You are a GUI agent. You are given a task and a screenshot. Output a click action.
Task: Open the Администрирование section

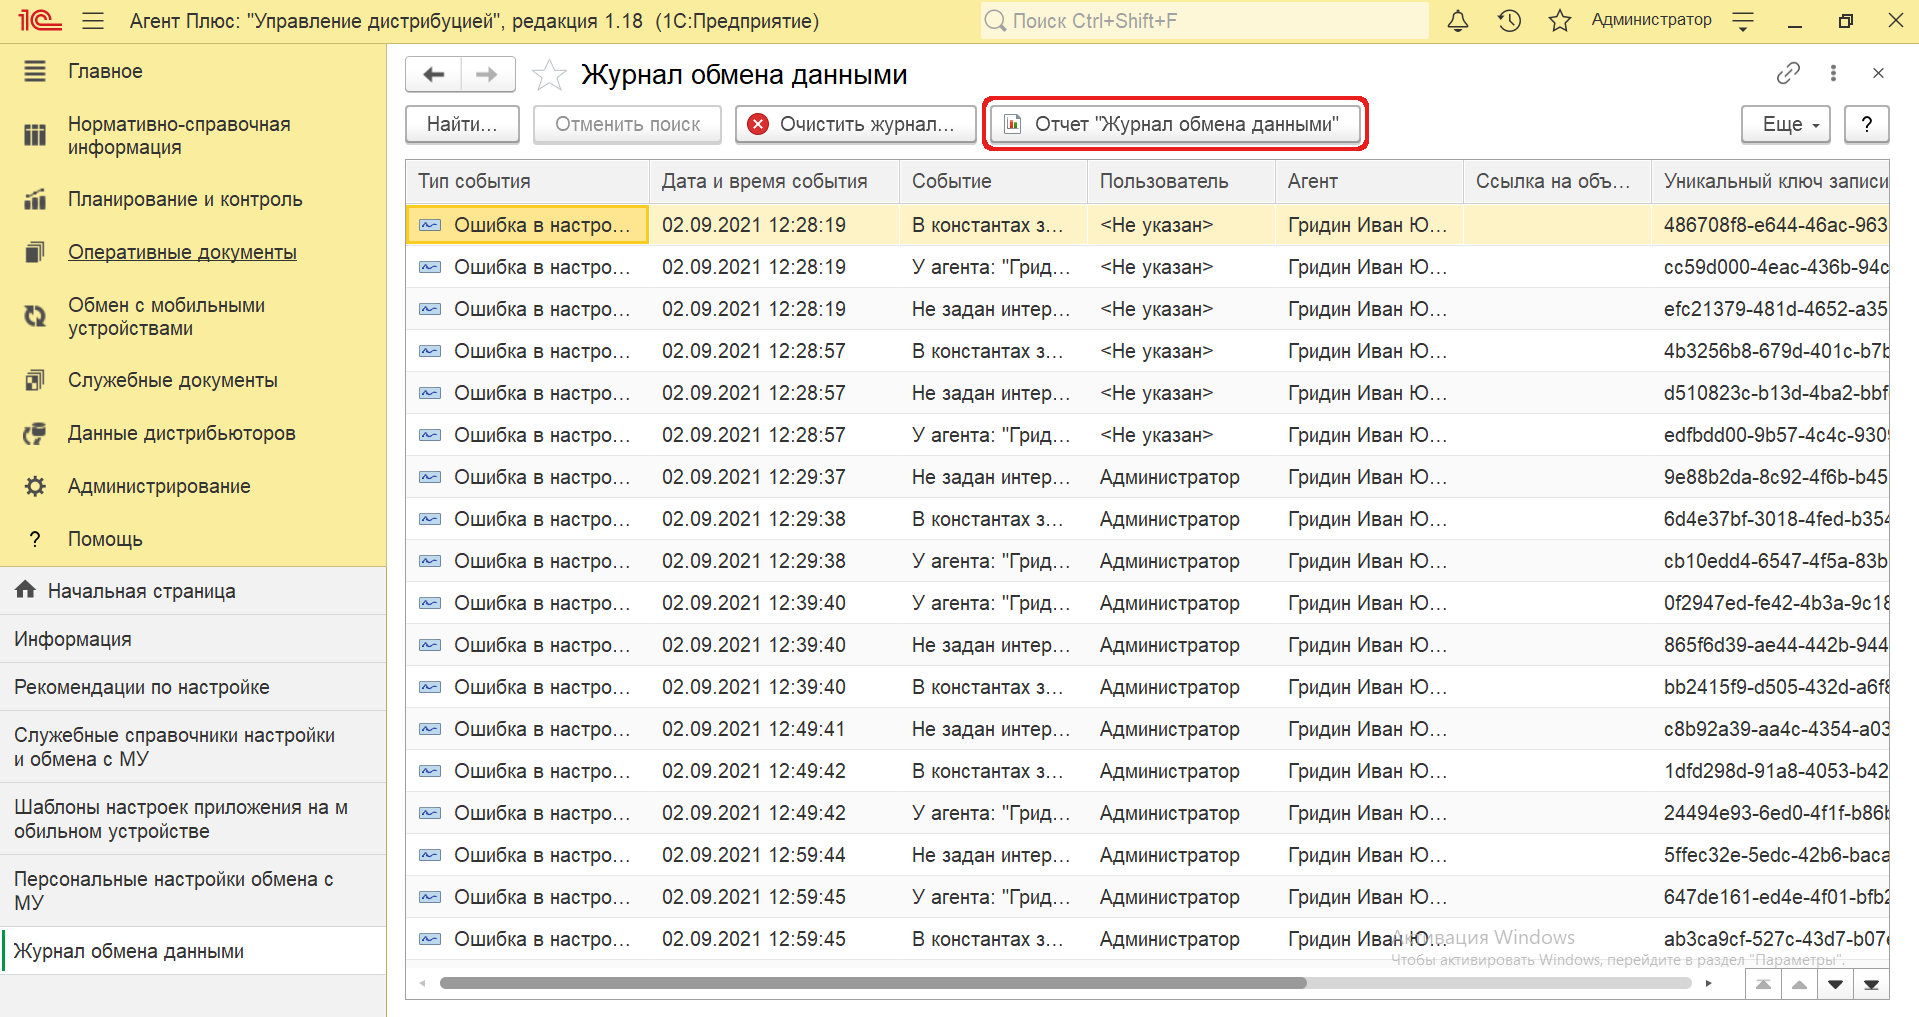tap(159, 486)
